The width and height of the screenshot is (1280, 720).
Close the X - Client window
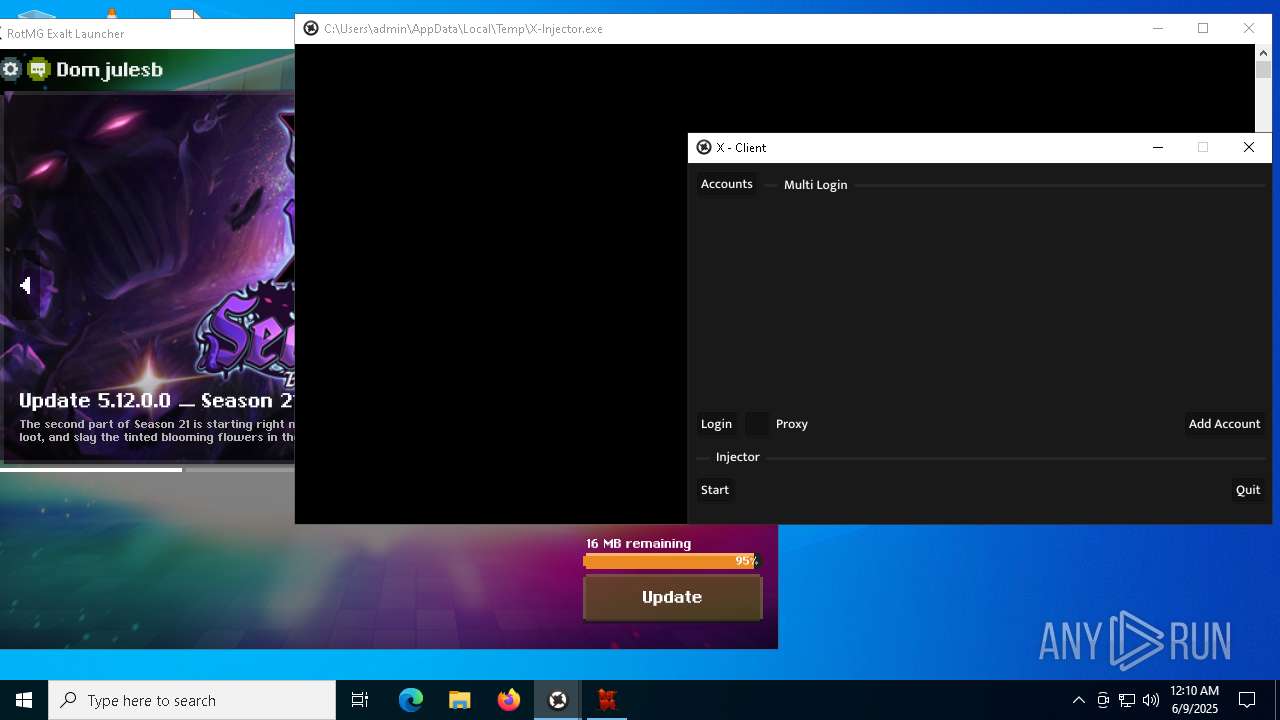click(1249, 147)
